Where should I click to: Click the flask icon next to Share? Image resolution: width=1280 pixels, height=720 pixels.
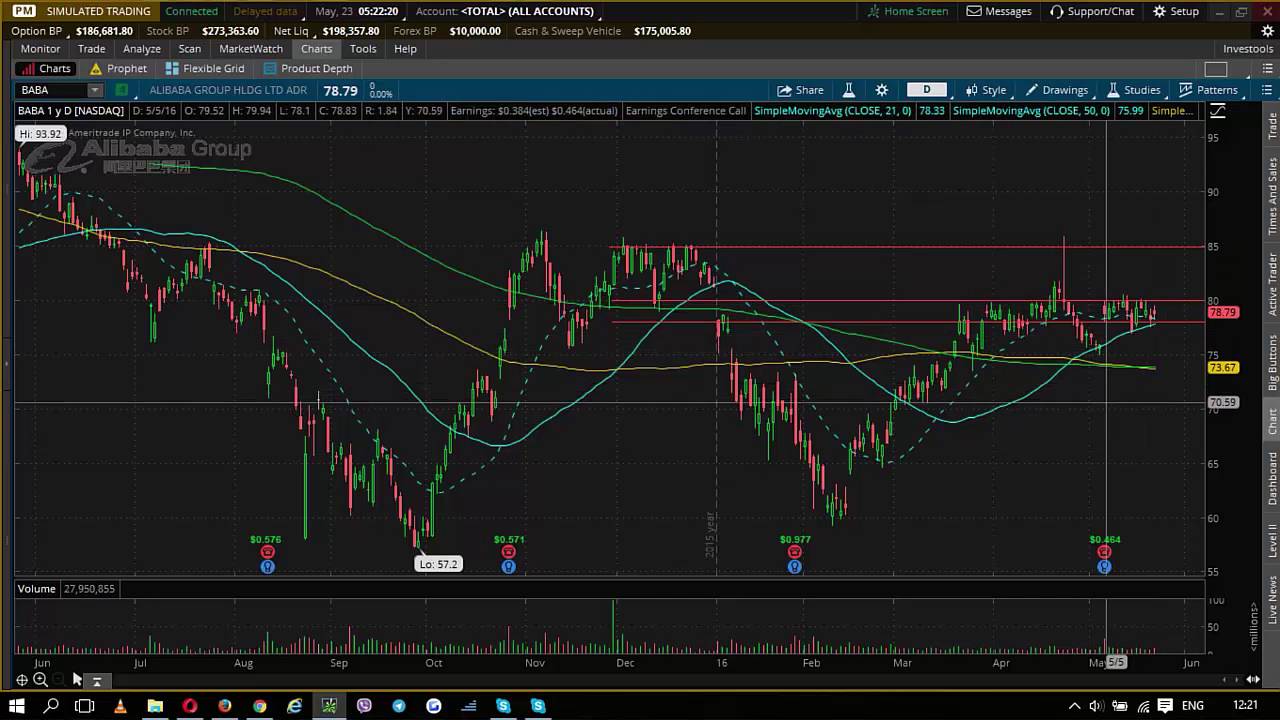848,90
